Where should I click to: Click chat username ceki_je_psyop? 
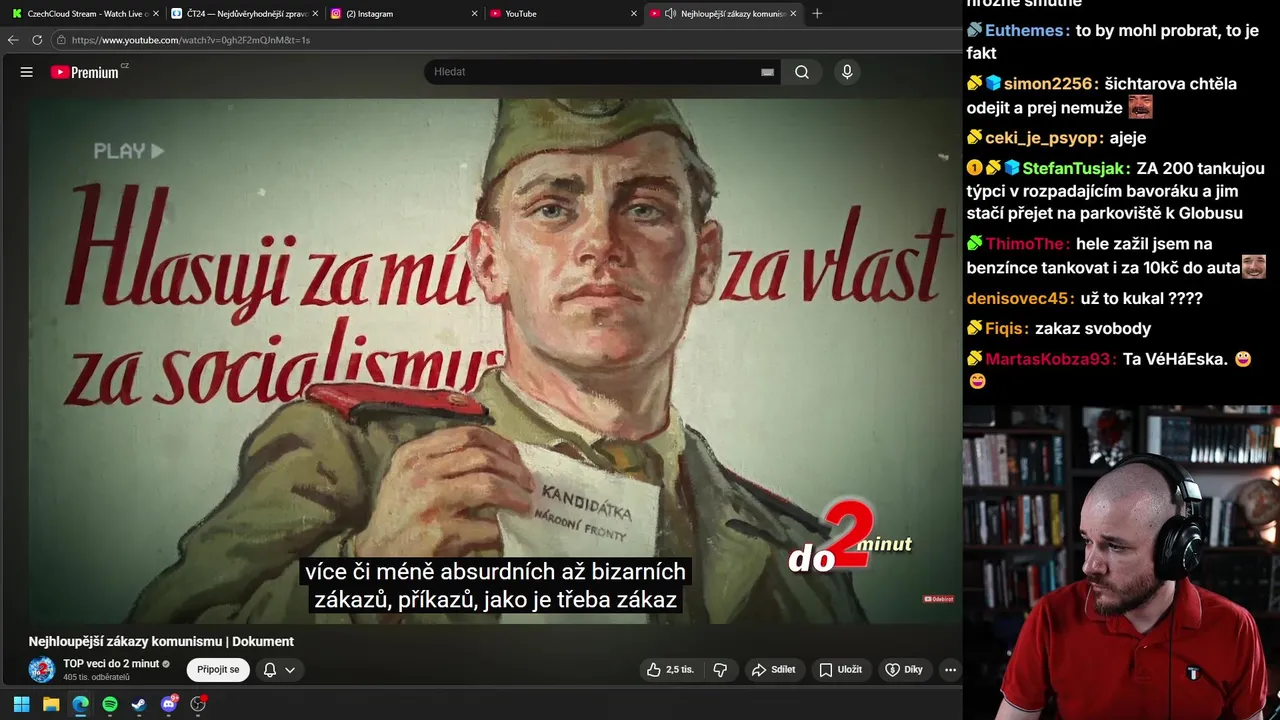1044,138
